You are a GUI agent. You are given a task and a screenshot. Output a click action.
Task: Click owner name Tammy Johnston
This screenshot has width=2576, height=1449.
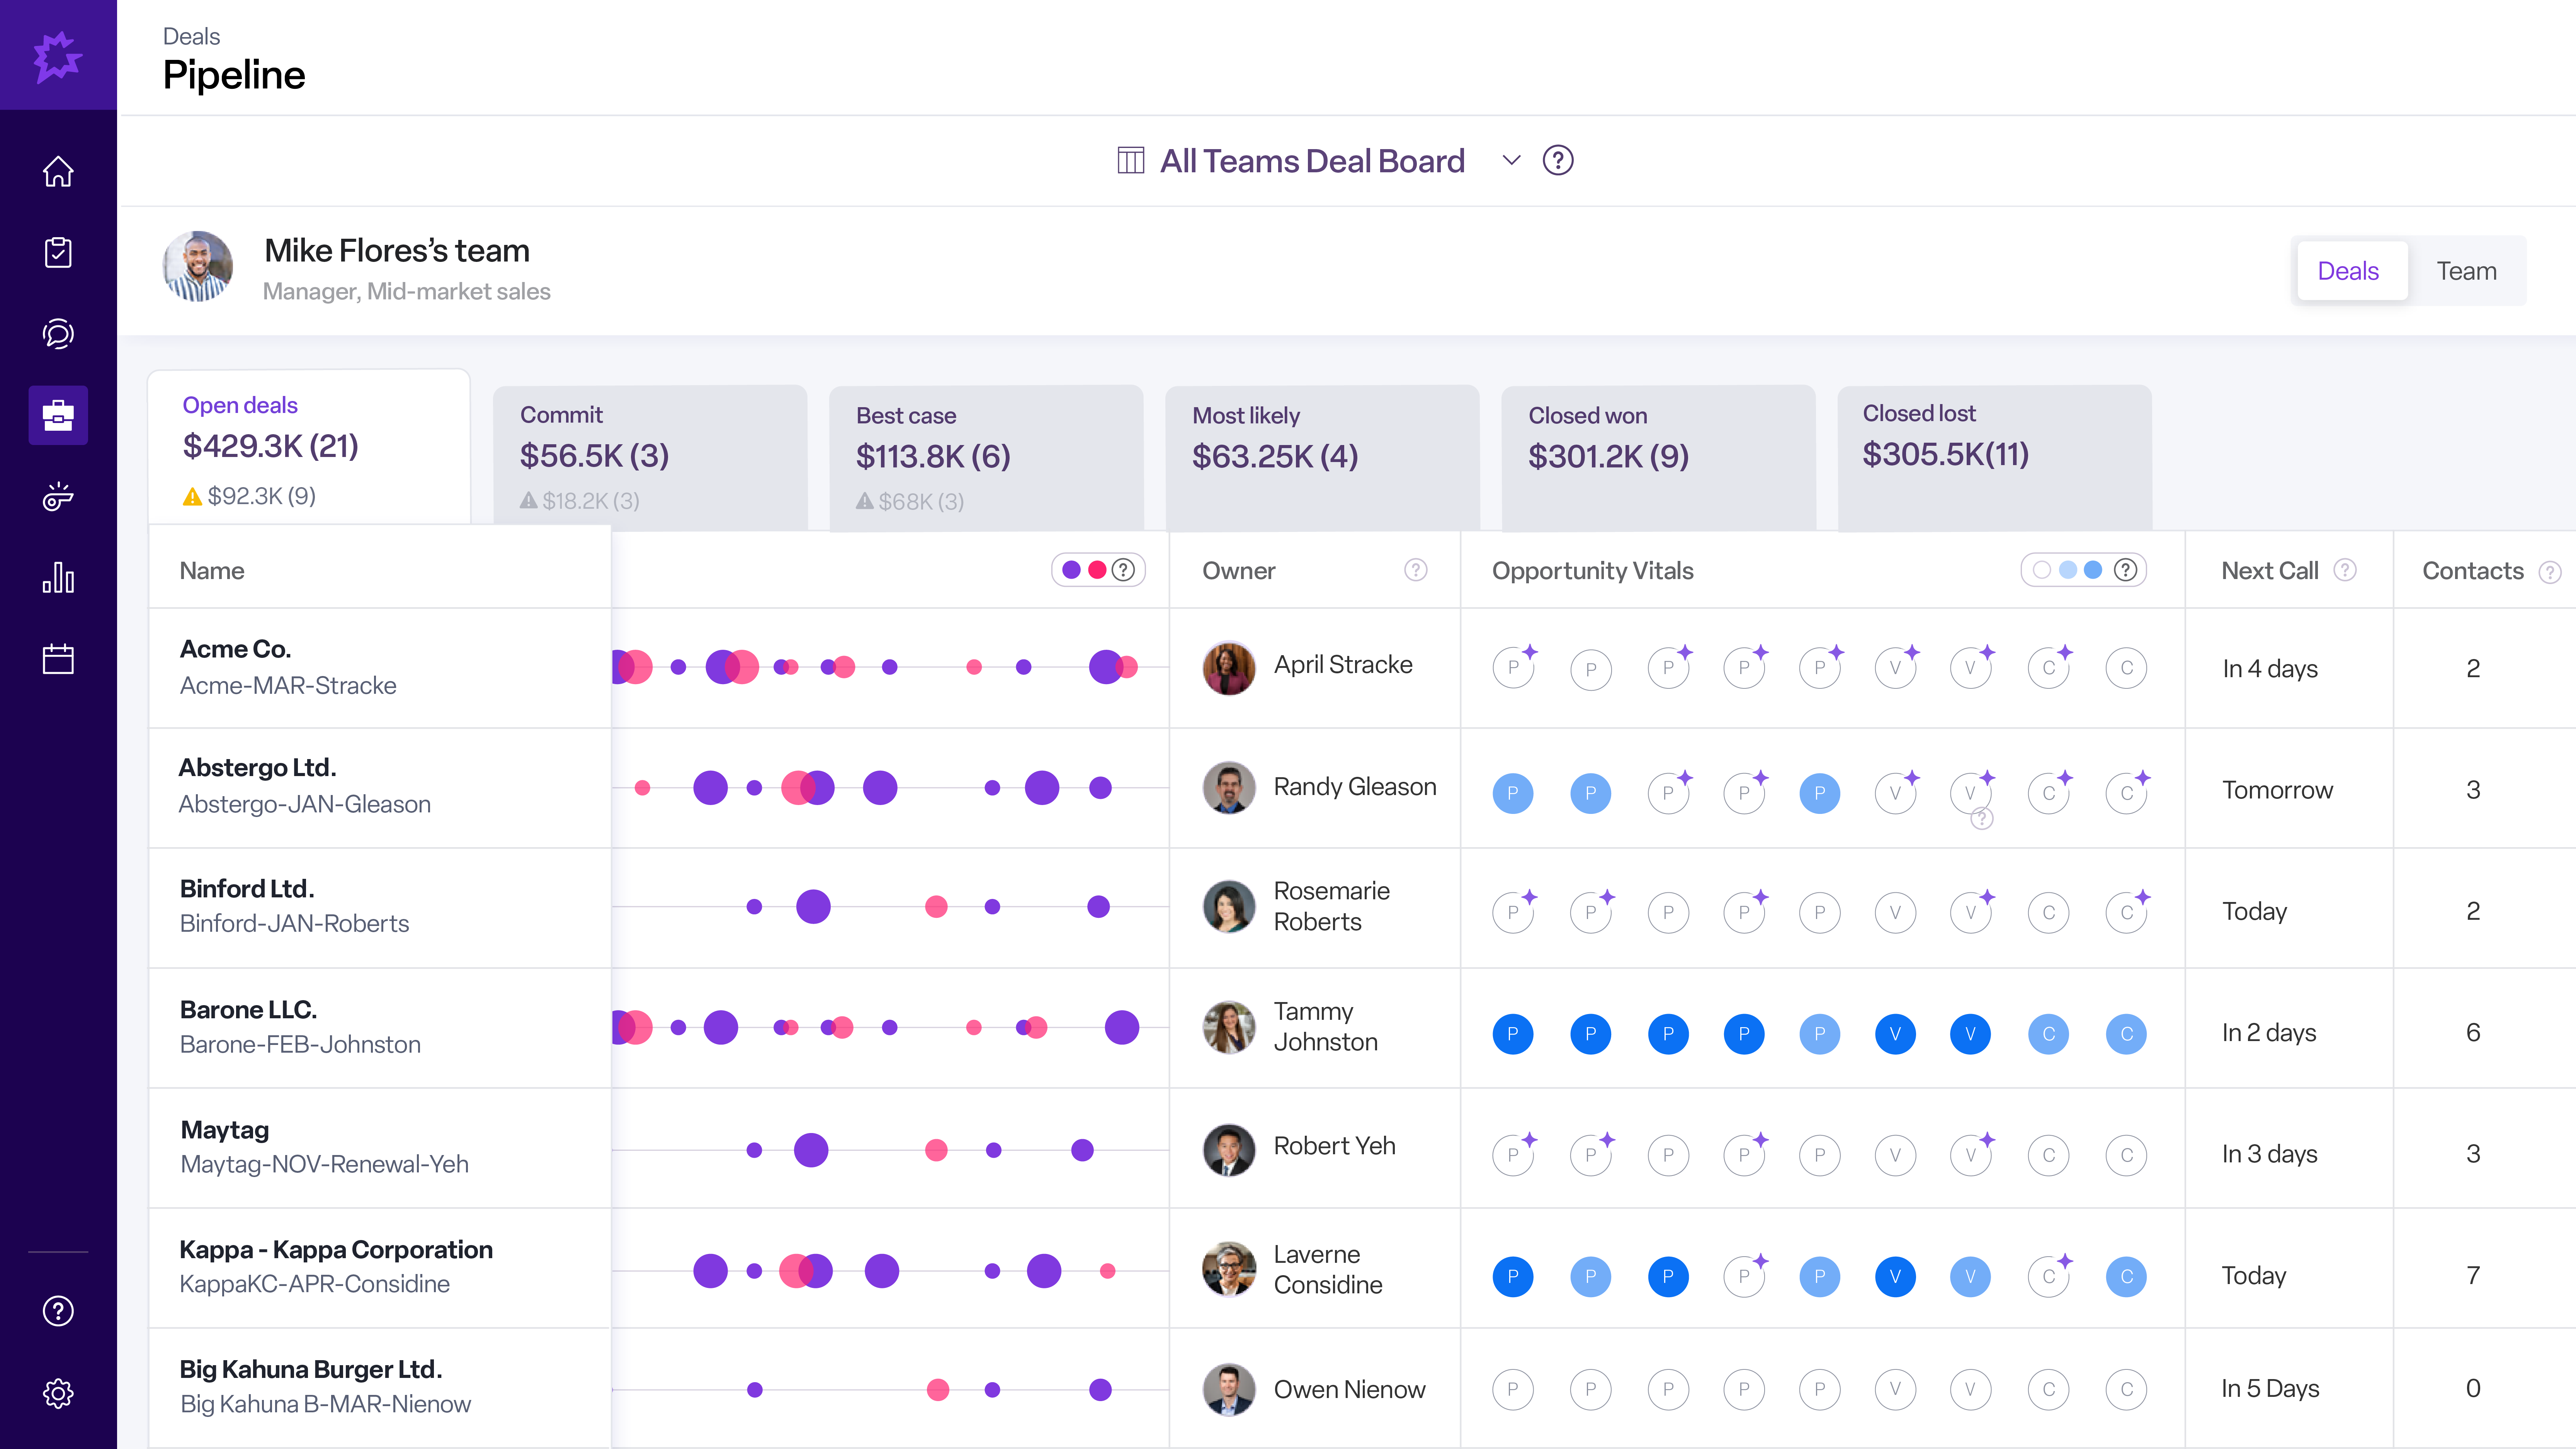1326,1027
